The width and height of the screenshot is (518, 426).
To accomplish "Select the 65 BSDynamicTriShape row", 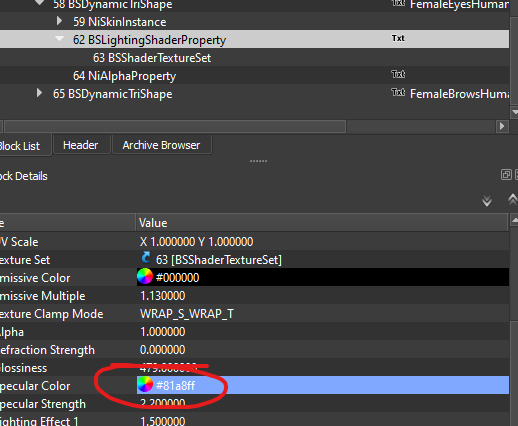I will [x=254, y=94].
